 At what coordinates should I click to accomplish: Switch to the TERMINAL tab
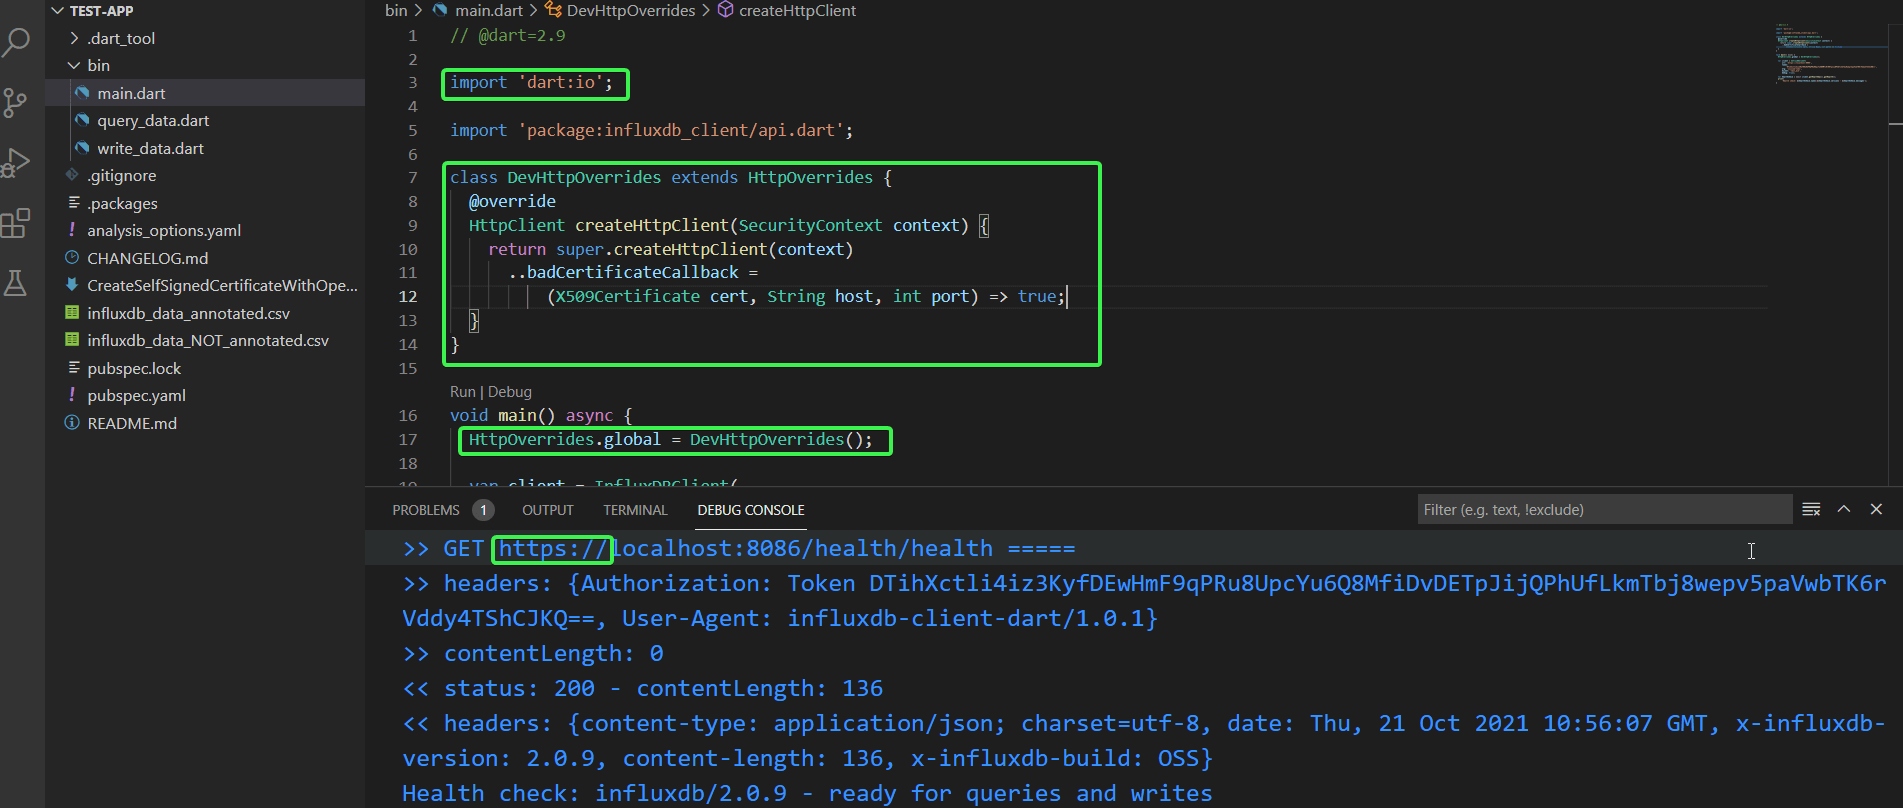click(635, 510)
